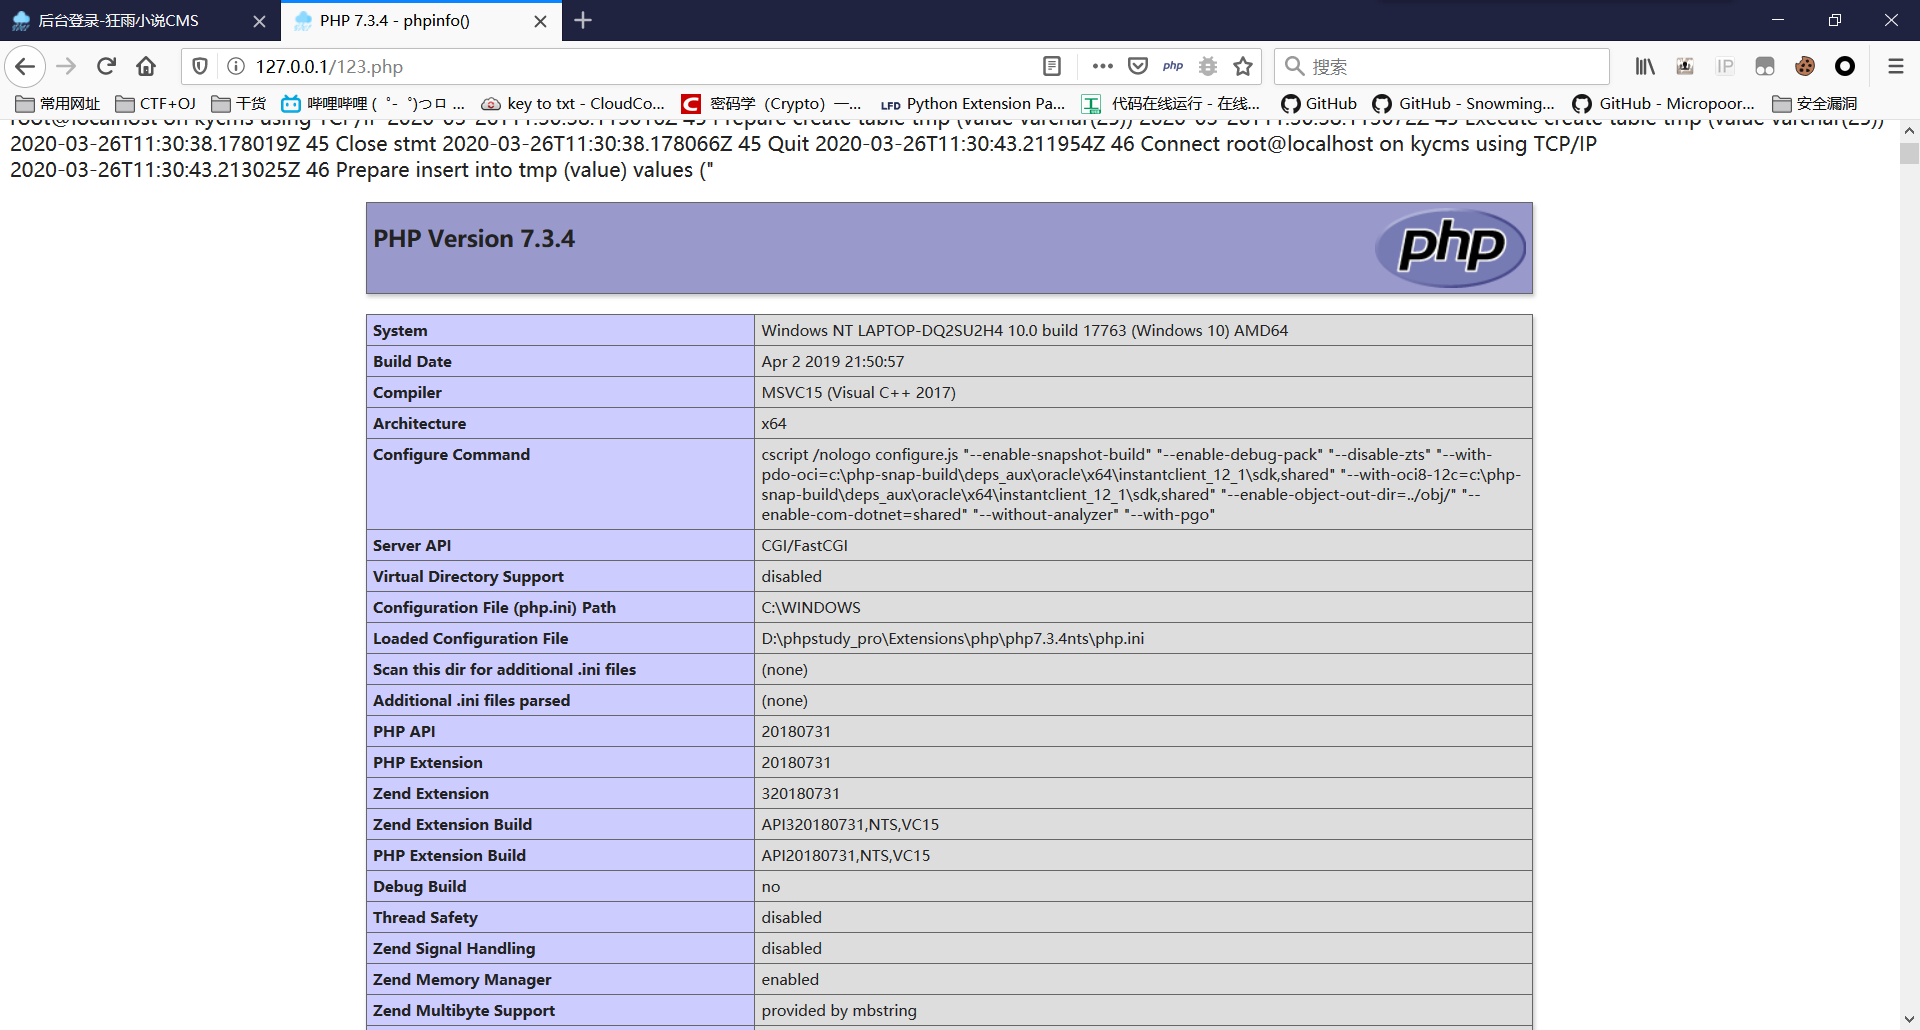This screenshot has width=1920, height=1030.
Task: Click the browser back arrow button
Action: pyautogui.click(x=25, y=66)
